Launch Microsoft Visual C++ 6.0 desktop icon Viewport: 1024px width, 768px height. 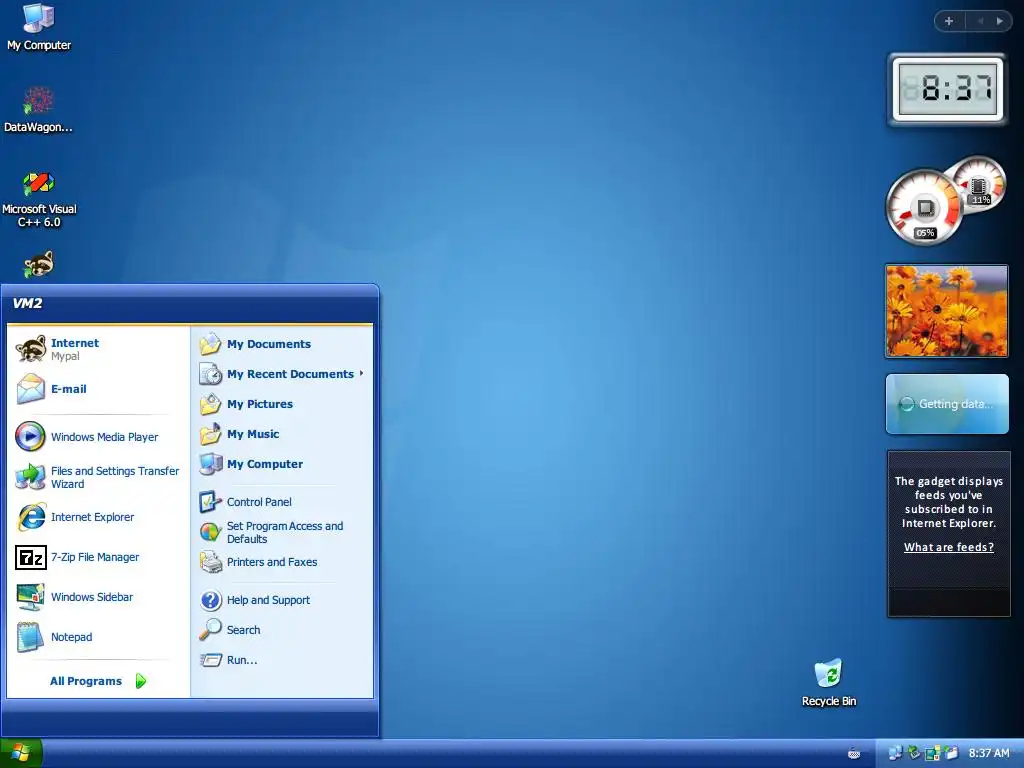click(39, 199)
